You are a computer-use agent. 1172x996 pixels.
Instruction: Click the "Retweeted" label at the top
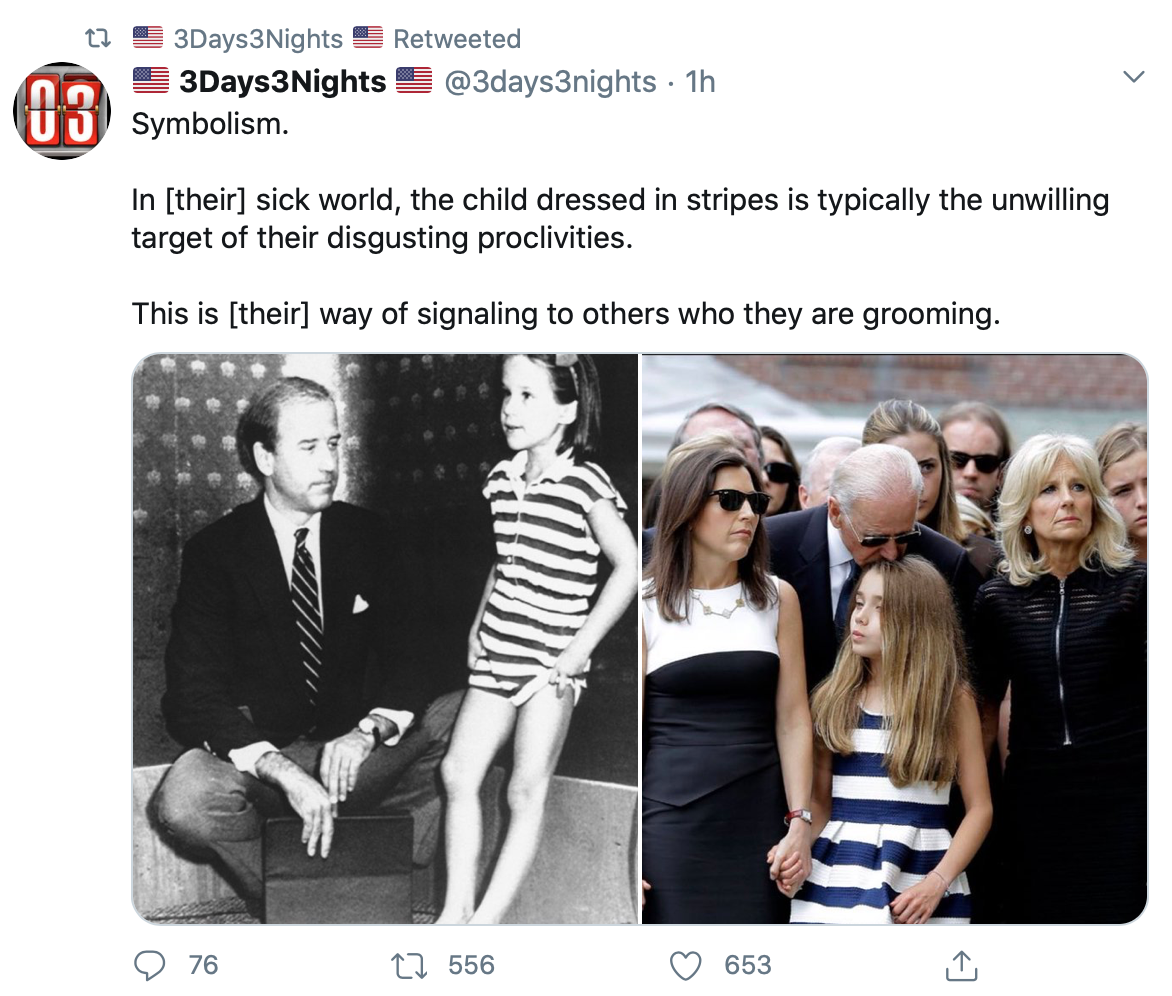pyautogui.click(x=457, y=39)
